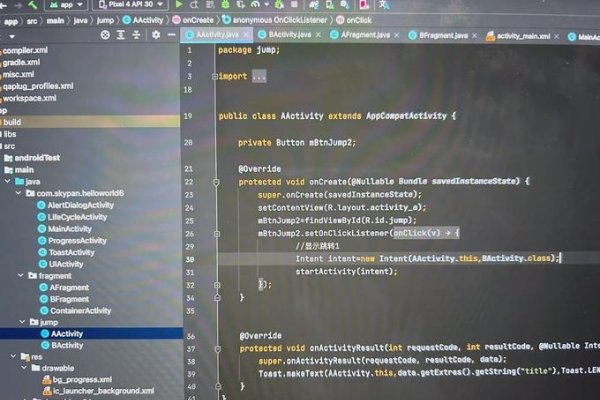This screenshot has width=600, height=400.
Task: Fold the onCreate method at line 22
Action: (x=216, y=182)
